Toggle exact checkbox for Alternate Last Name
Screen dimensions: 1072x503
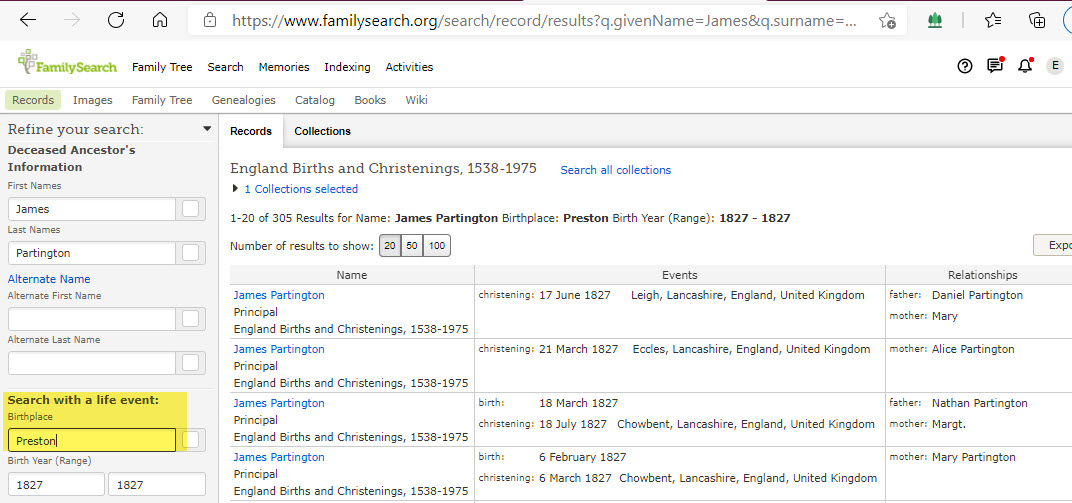[x=191, y=362]
